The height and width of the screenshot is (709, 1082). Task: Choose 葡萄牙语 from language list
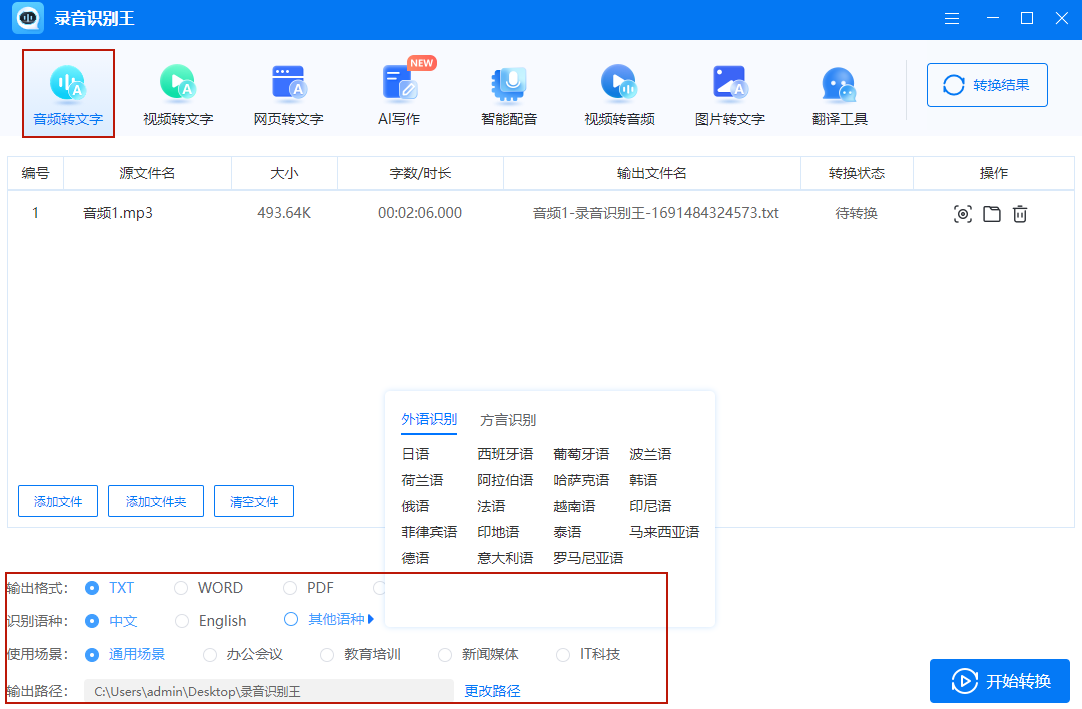click(581, 454)
